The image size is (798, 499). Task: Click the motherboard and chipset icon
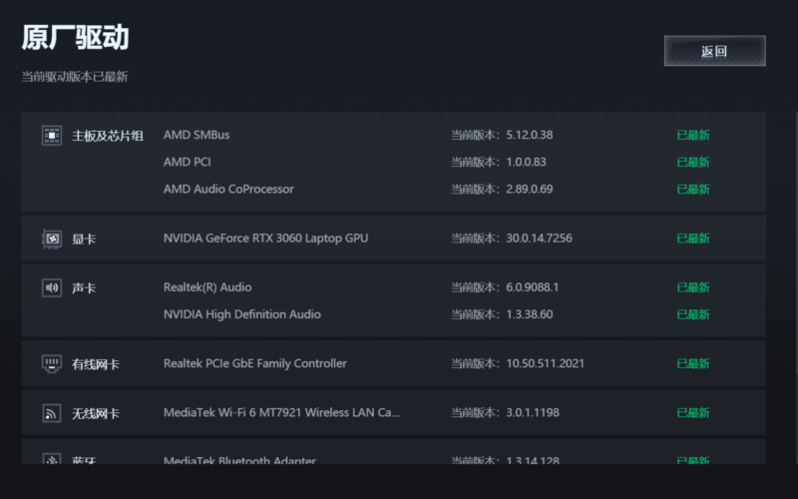[x=52, y=136]
